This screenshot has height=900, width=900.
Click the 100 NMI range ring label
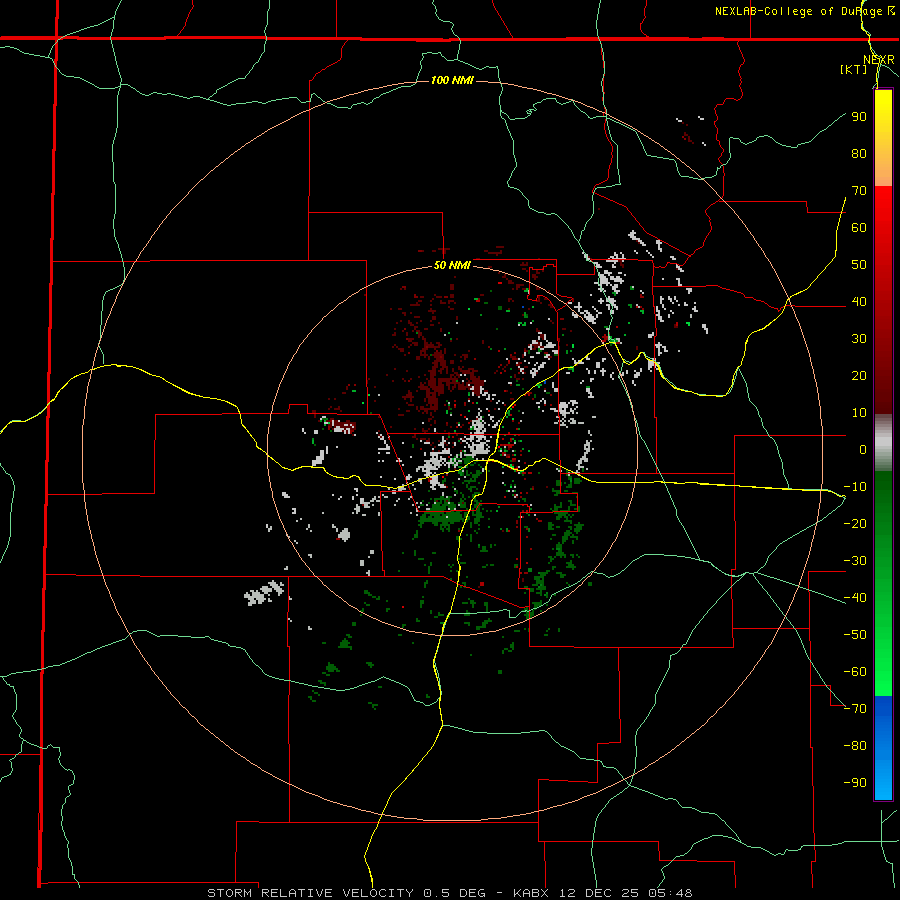pos(452,80)
